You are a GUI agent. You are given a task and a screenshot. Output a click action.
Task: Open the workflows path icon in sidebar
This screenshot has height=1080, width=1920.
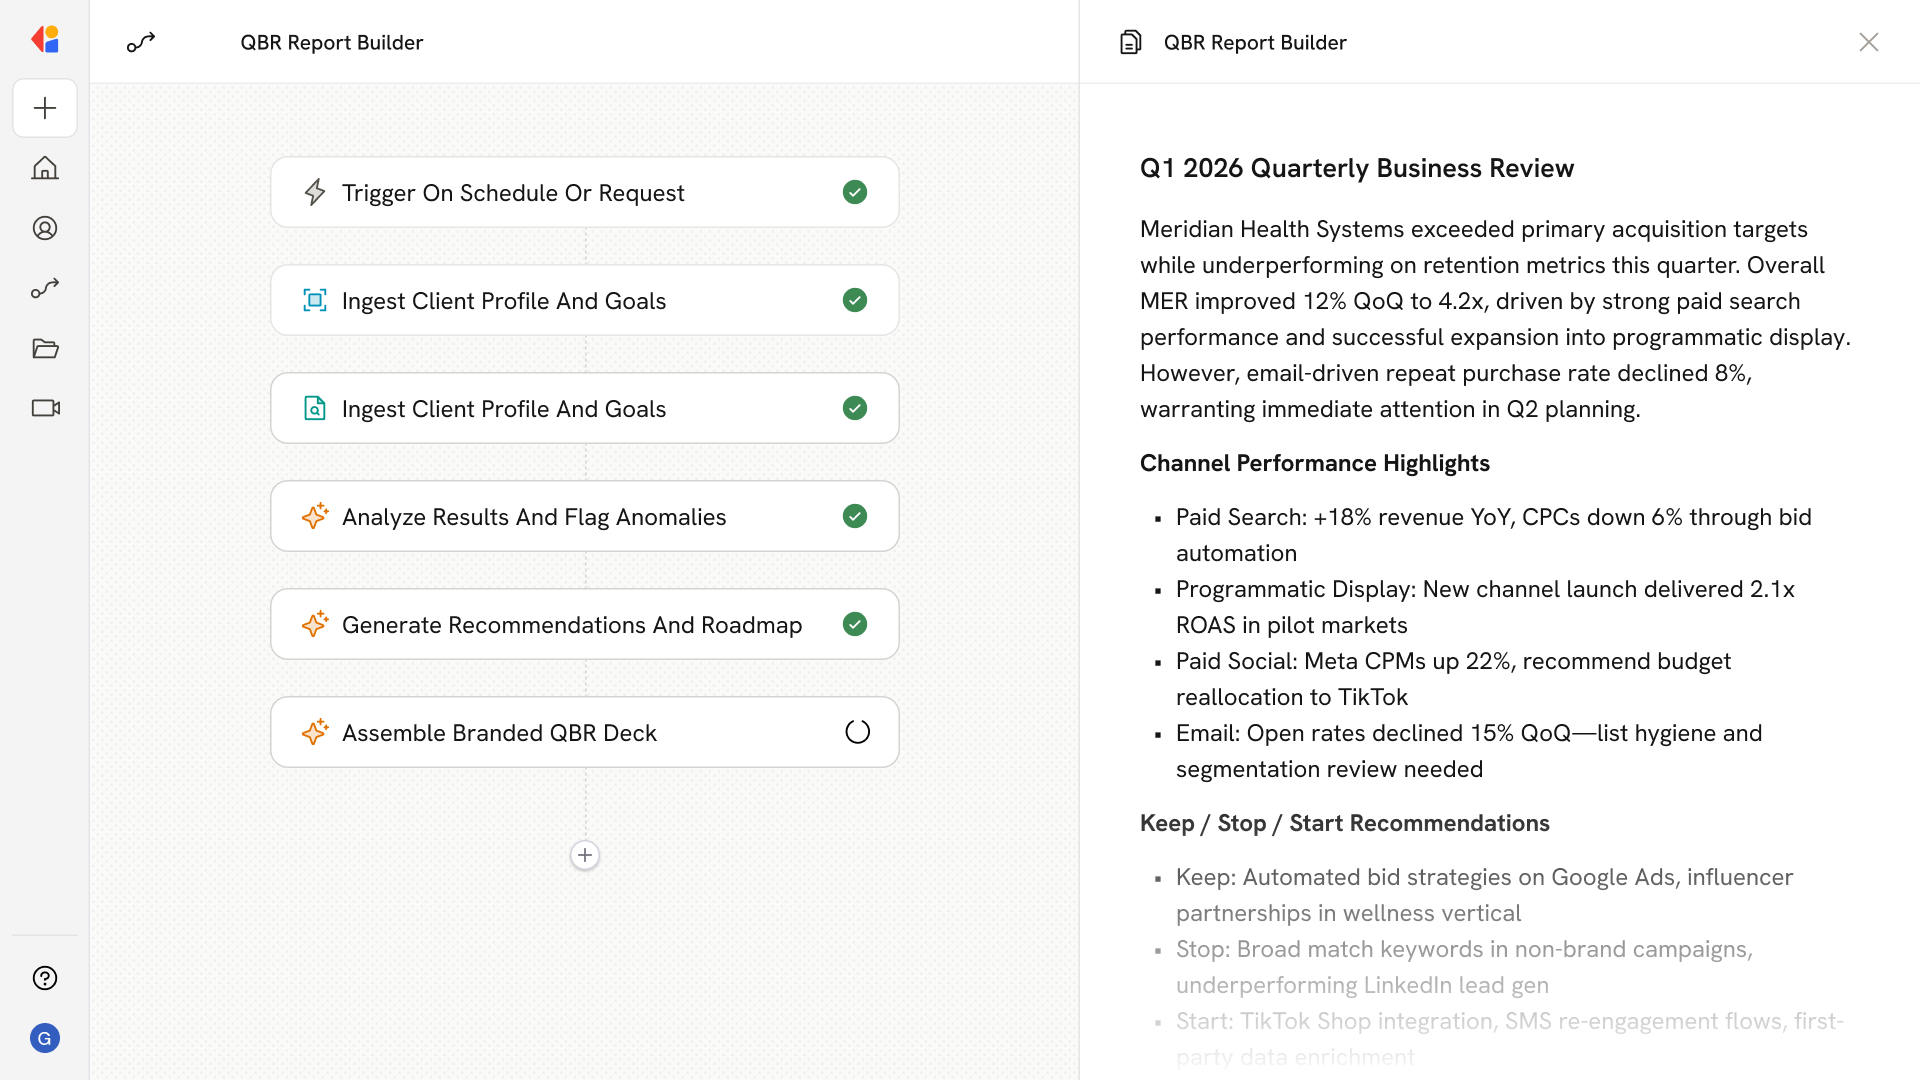tap(45, 288)
